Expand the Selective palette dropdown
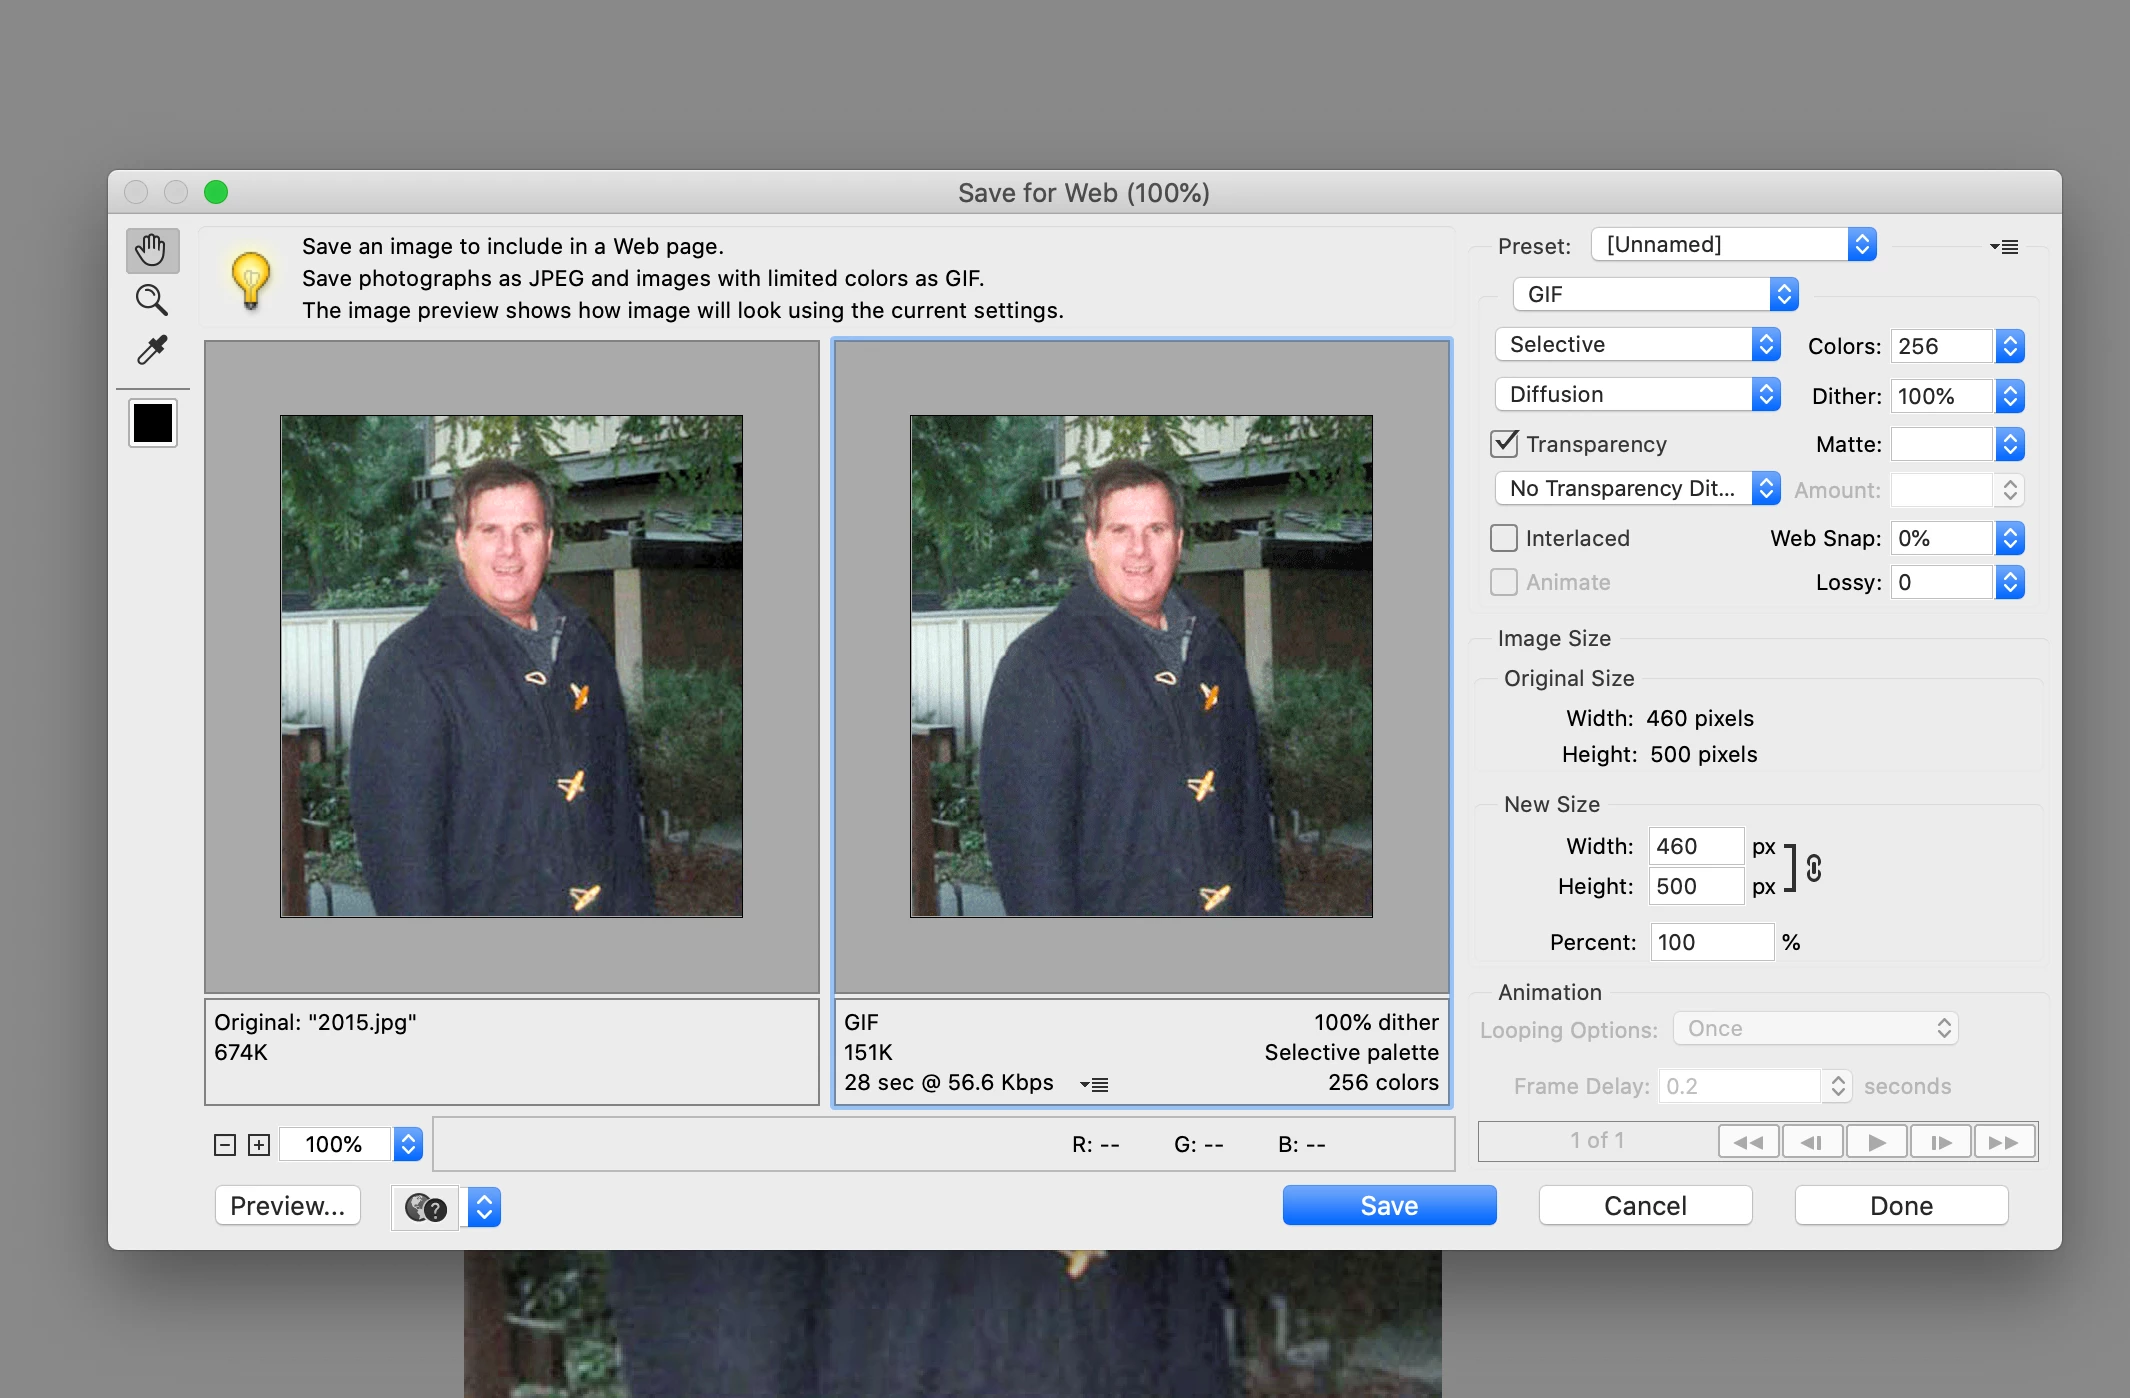Image resolution: width=2130 pixels, height=1398 pixels. [x=1637, y=344]
